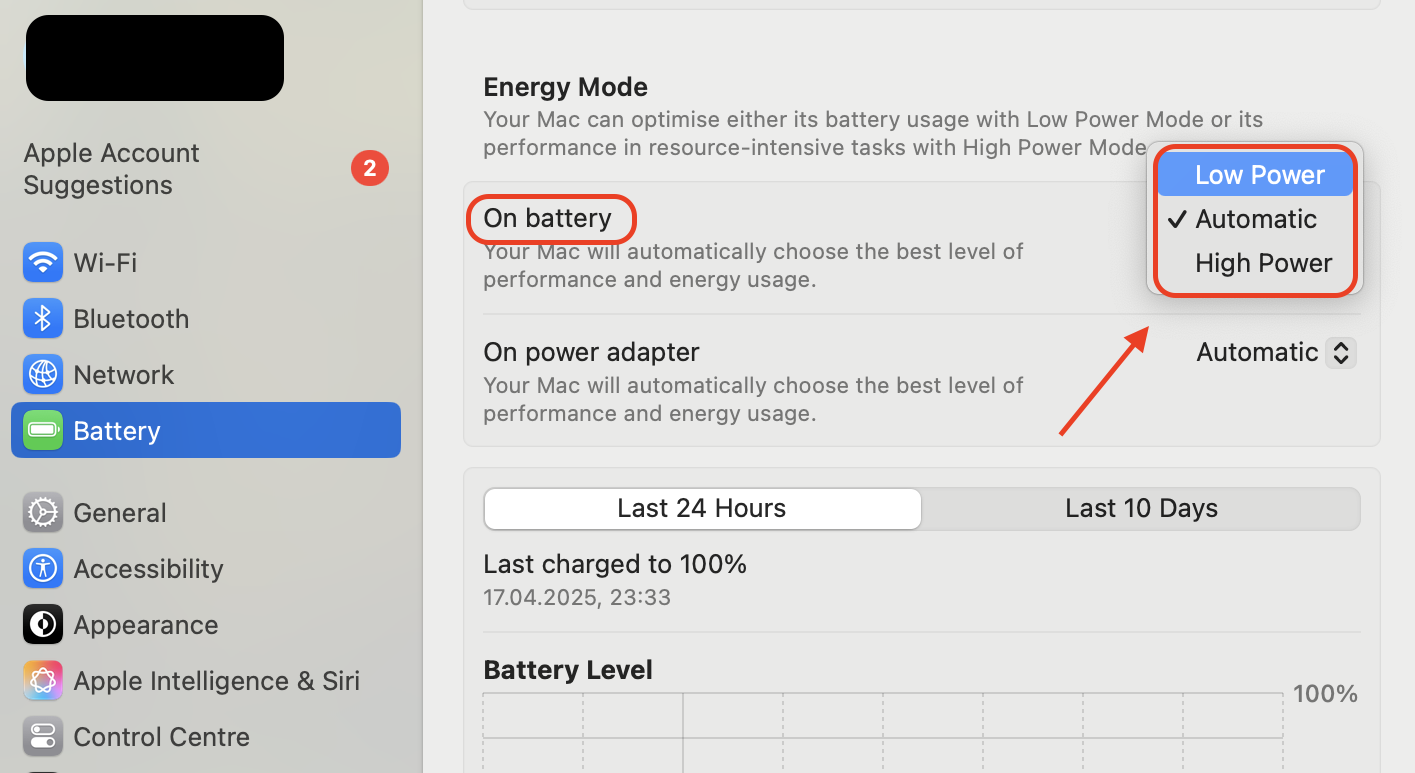
Task: Select the Last 24 Hours tab
Action: click(702, 508)
